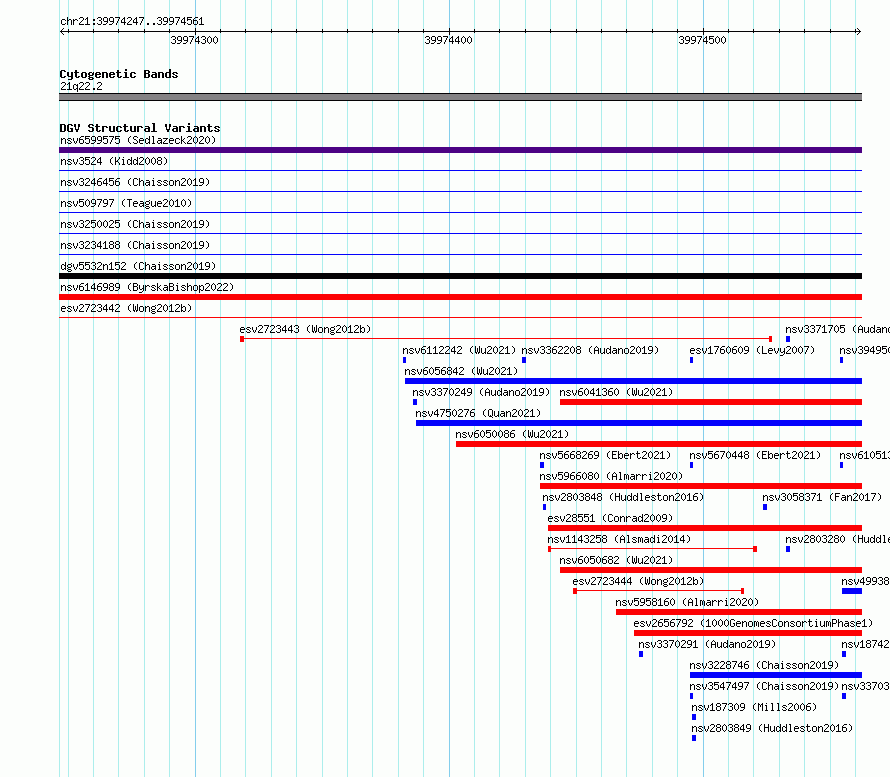Select nsv5668269 (Ebert2021) label

tap(605, 455)
